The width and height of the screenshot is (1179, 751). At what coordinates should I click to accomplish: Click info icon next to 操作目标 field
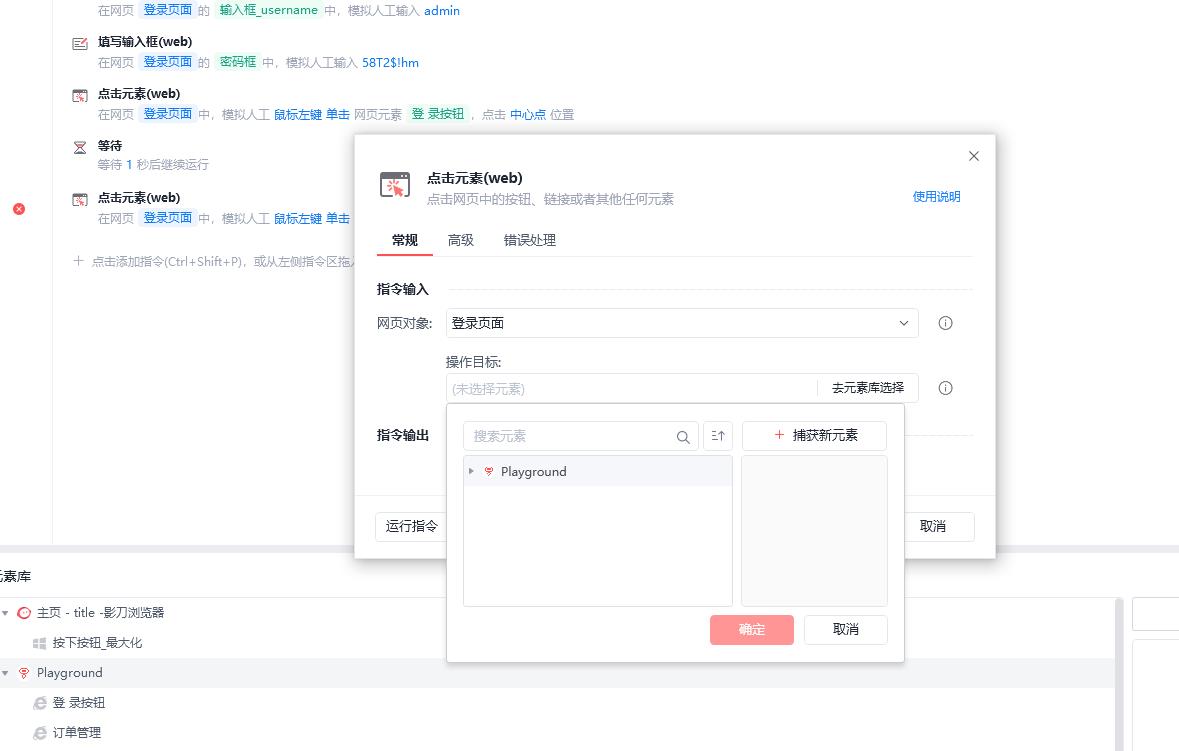(945, 388)
